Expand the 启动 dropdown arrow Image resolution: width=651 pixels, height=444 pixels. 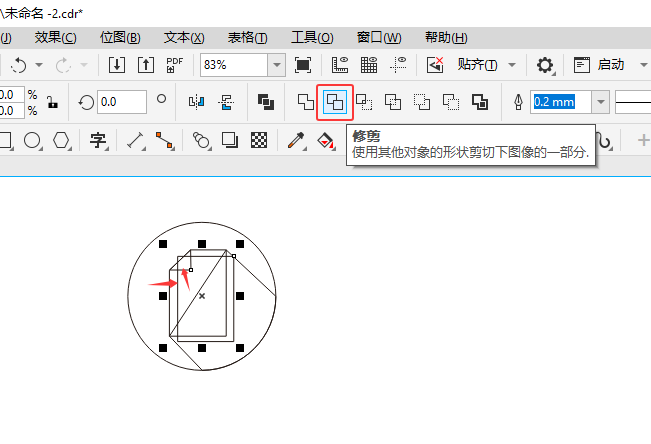(644, 65)
